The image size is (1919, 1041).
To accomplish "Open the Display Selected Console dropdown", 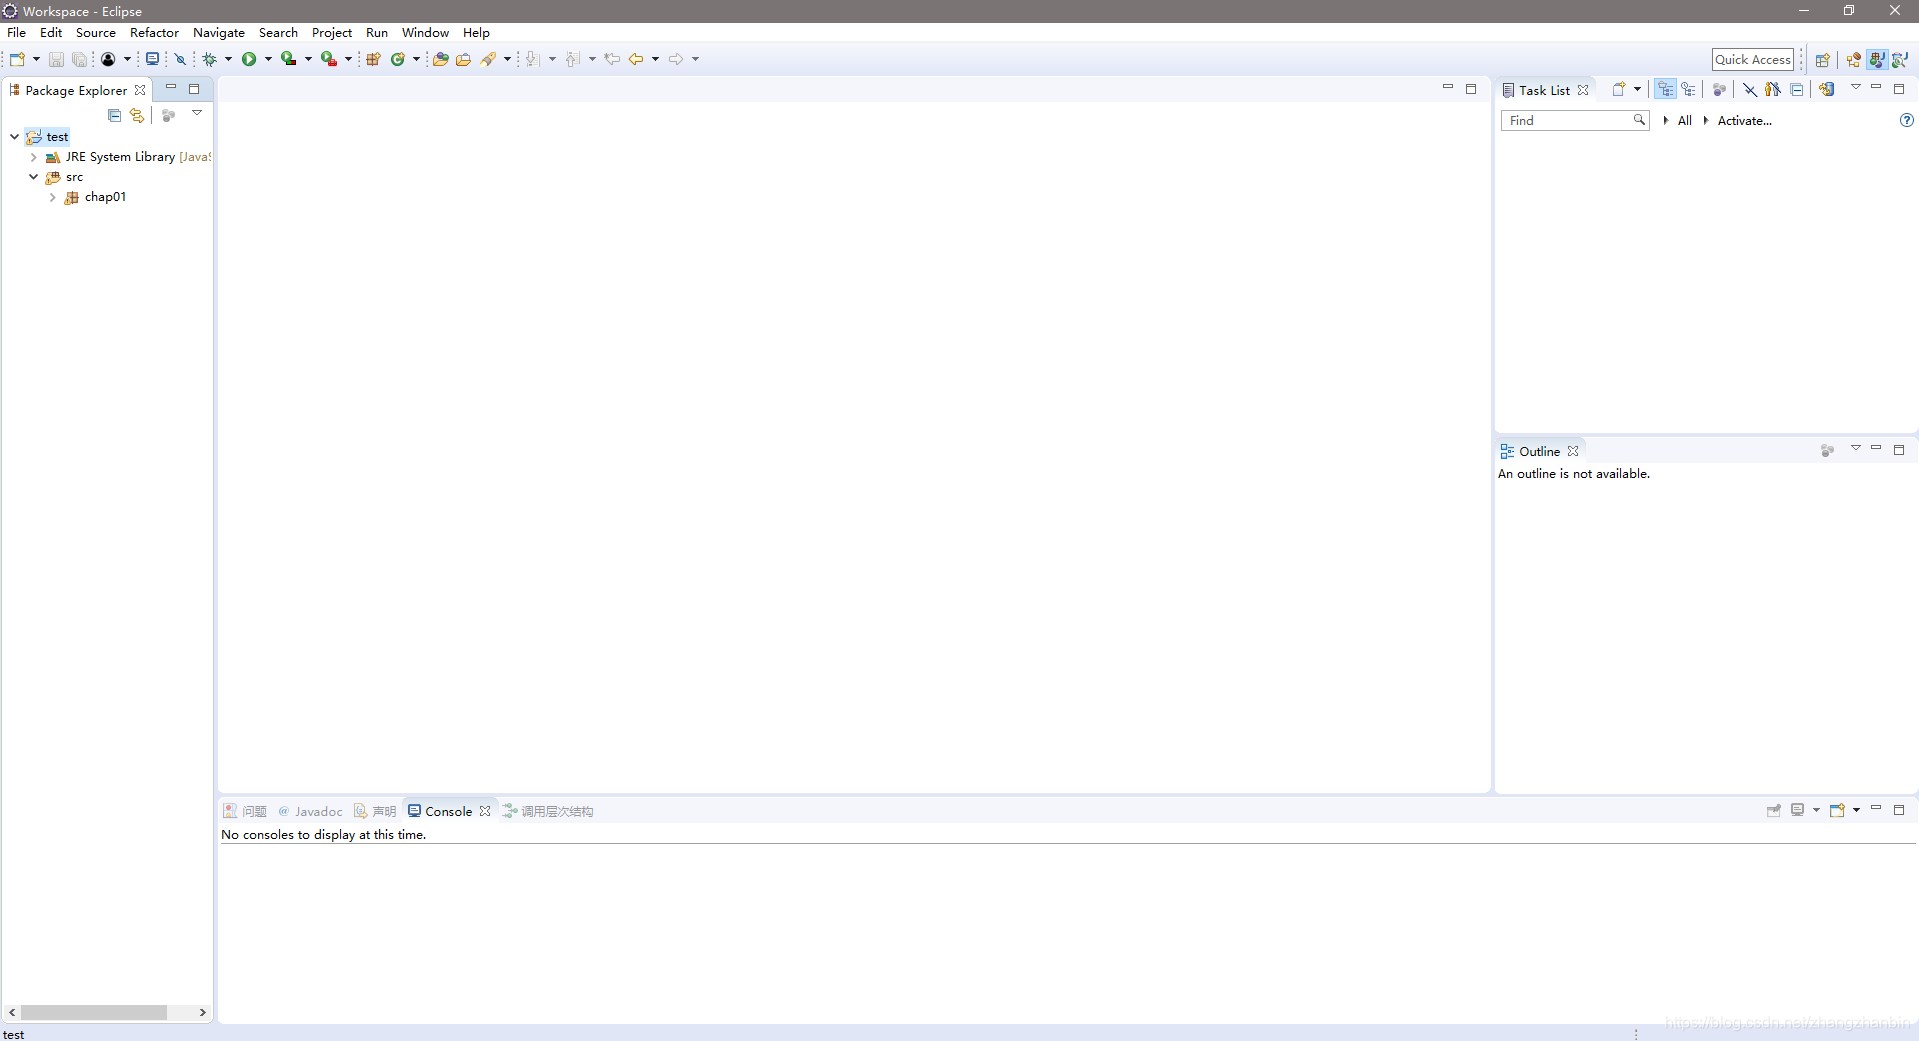I will click(x=1816, y=810).
